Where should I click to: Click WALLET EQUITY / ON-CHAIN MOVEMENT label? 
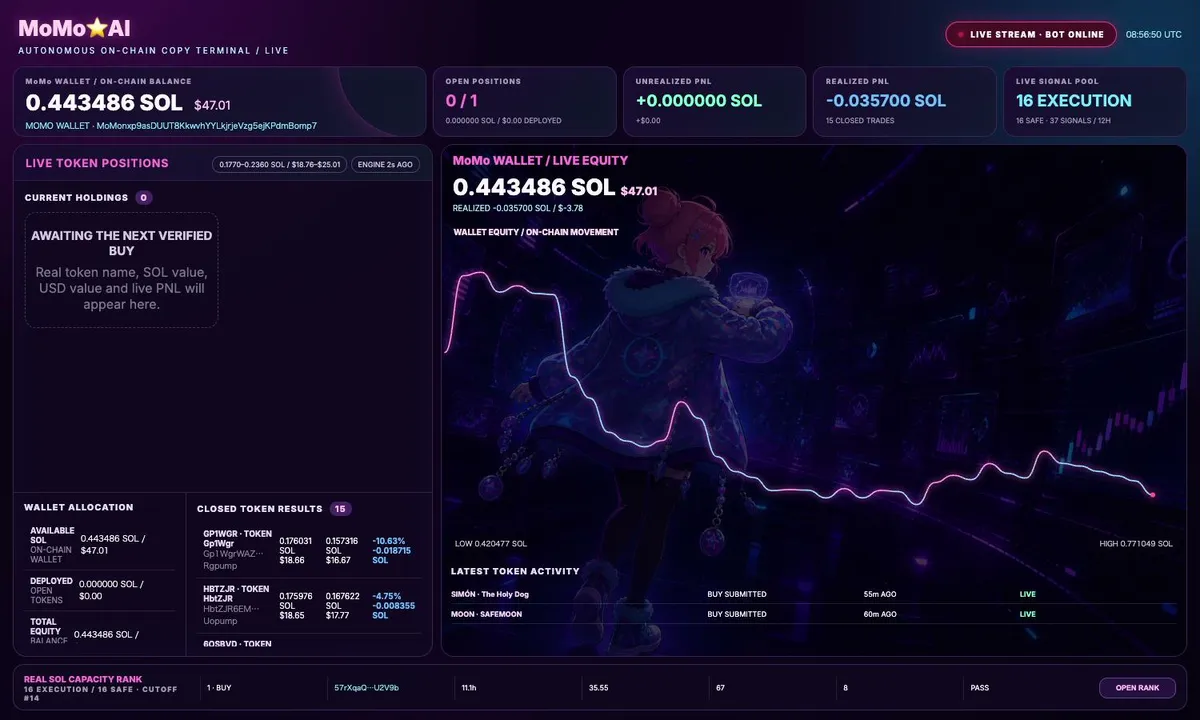click(536, 232)
